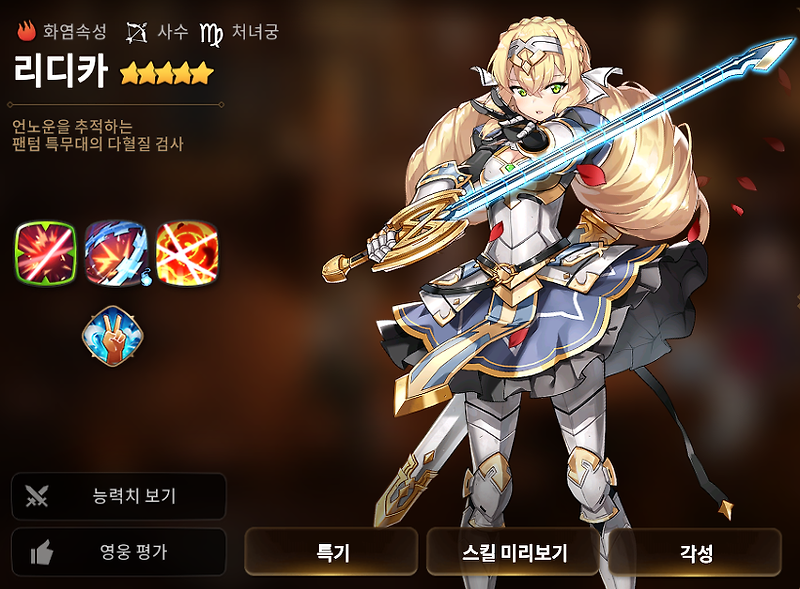Click the thumbs-up icon

pyautogui.click(x=41, y=552)
